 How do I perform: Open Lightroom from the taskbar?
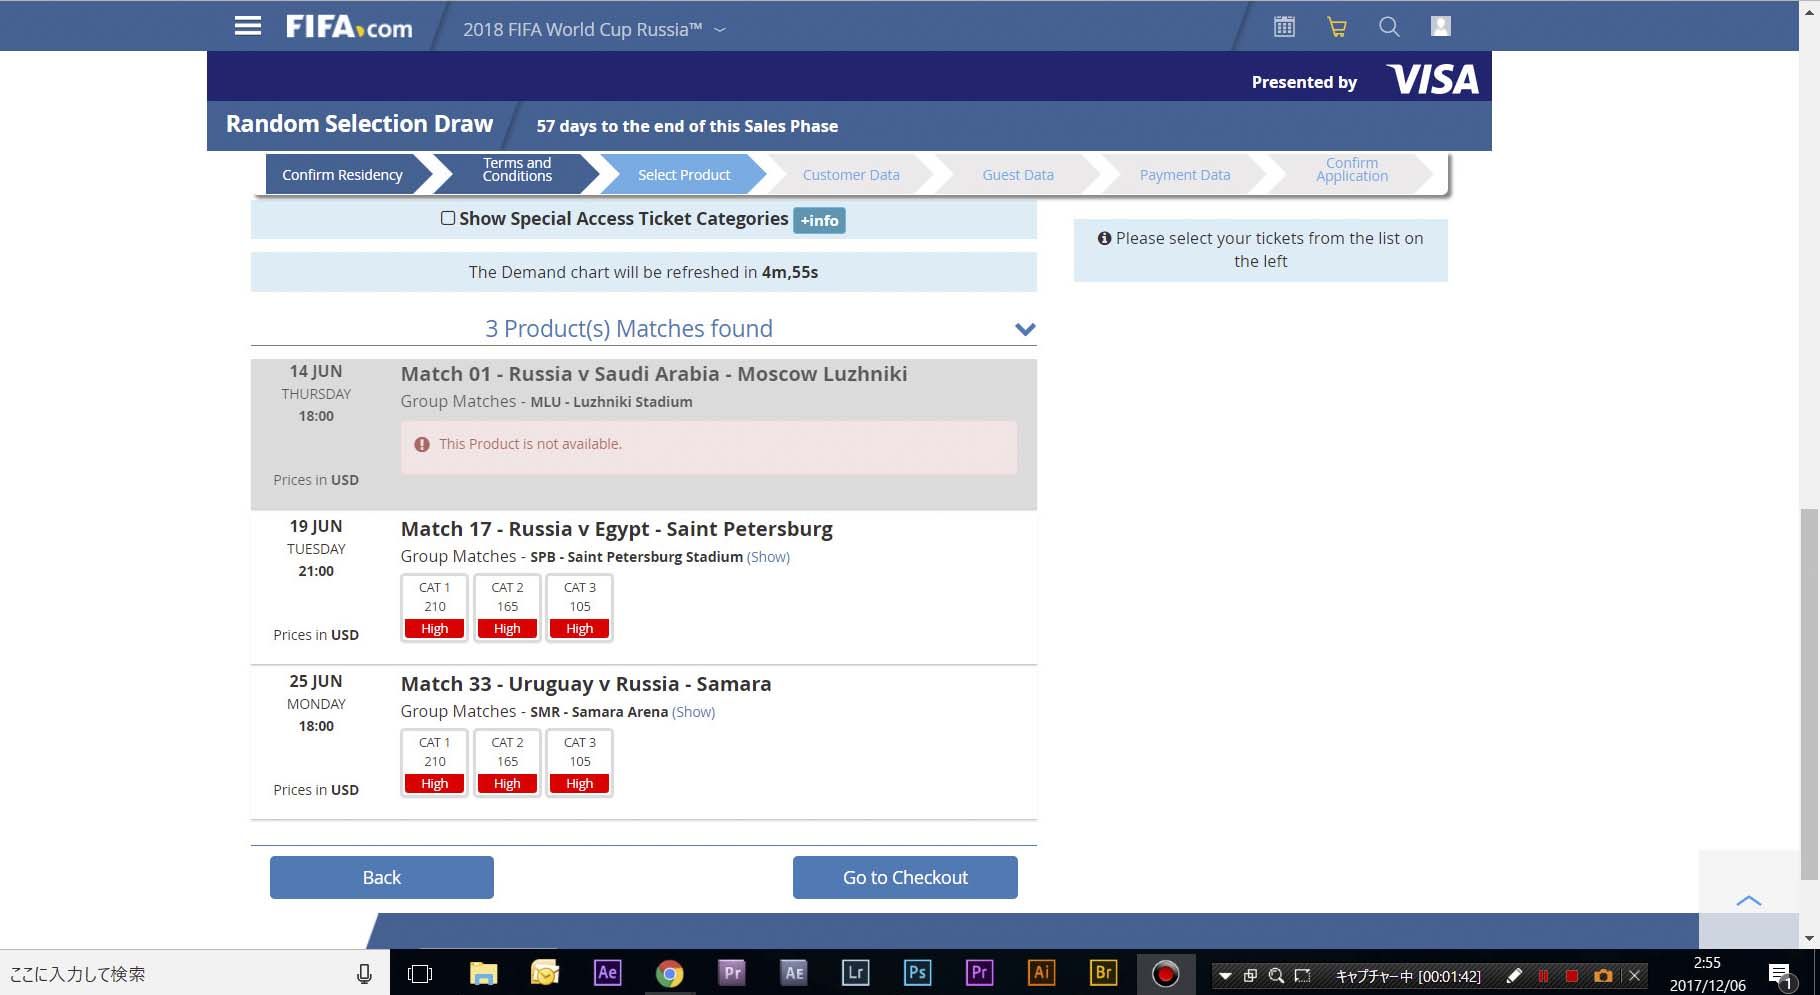856,973
